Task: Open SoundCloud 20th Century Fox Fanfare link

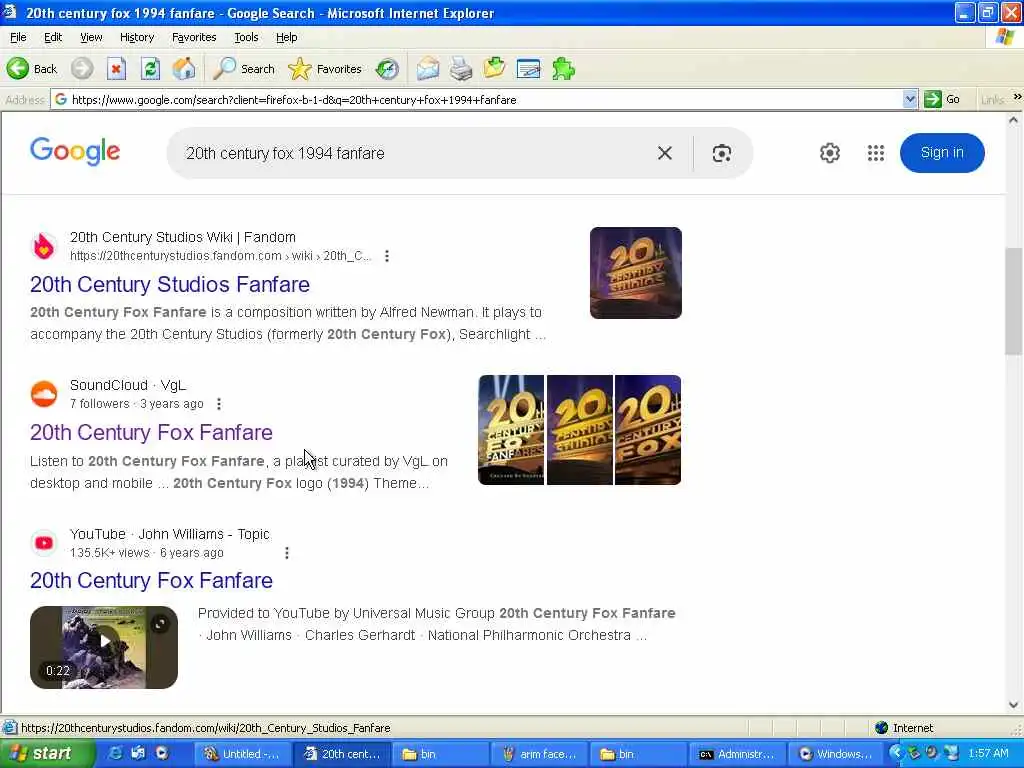Action: click(151, 433)
